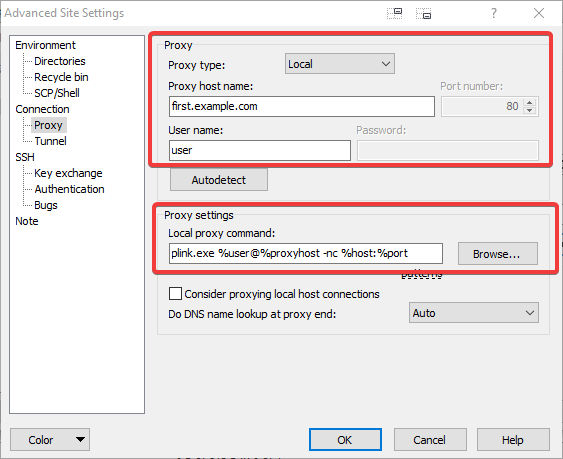Click the question mark help icon
This screenshot has height=459, width=563.
pyautogui.click(x=494, y=13)
